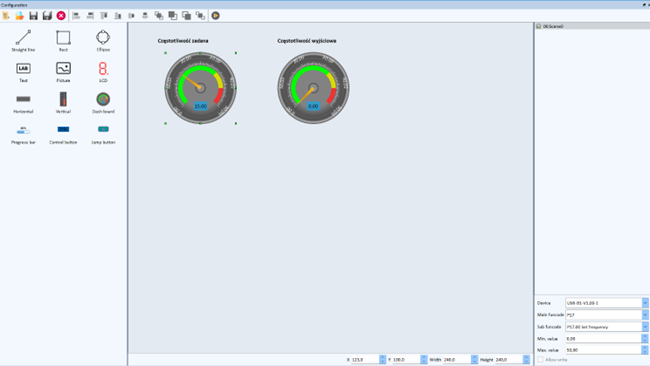This screenshot has height=366, width=650.
Task: Enable the Allow write checkbox
Action: click(x=540, y=360)
